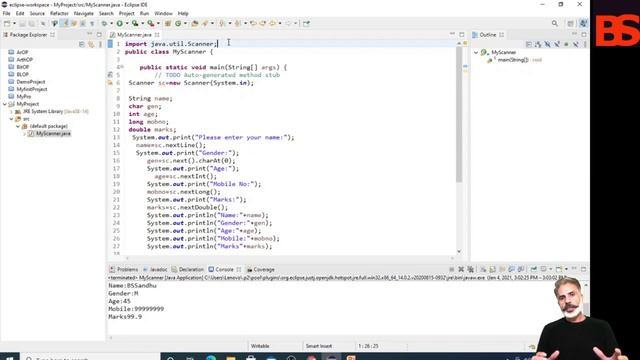640x360 pixels.
Task: Click editor scroll down arrow
Action: tap(459, 251)
